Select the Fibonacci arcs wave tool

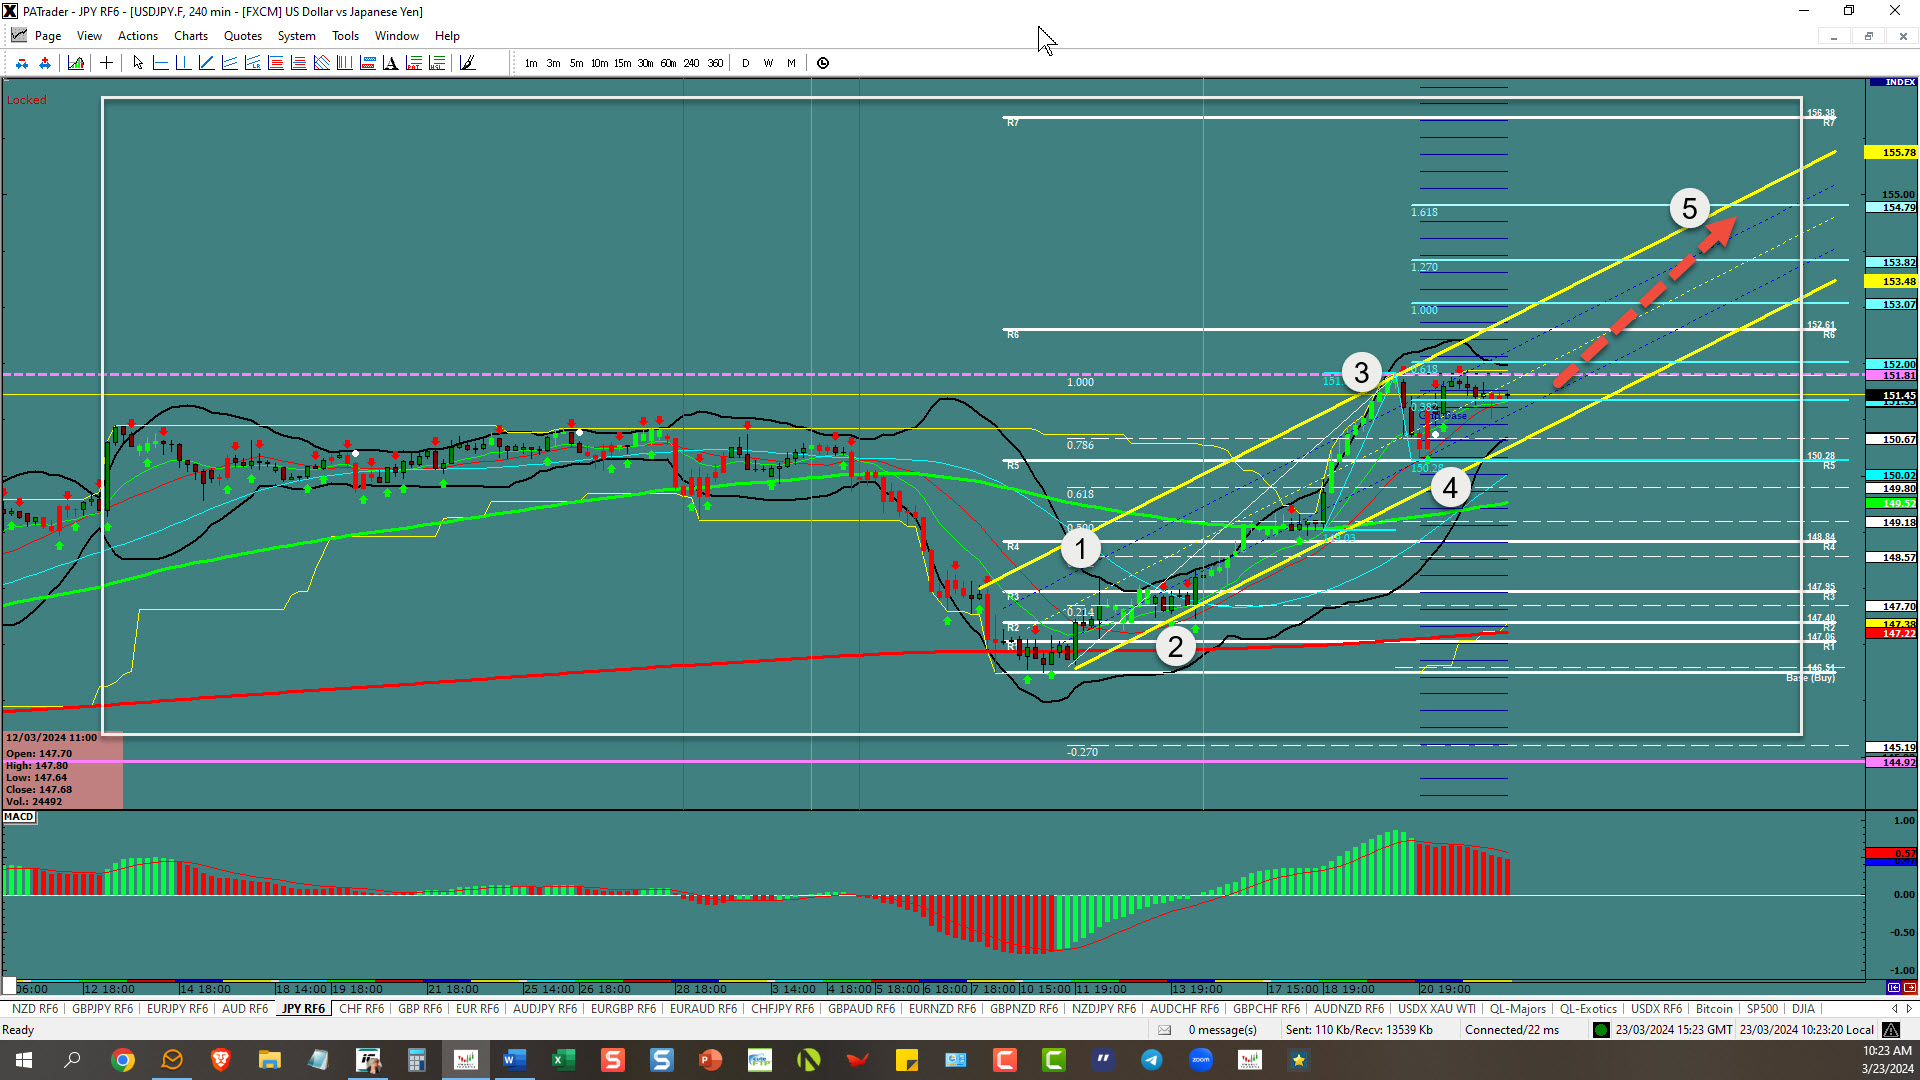(x=368, y=63)
